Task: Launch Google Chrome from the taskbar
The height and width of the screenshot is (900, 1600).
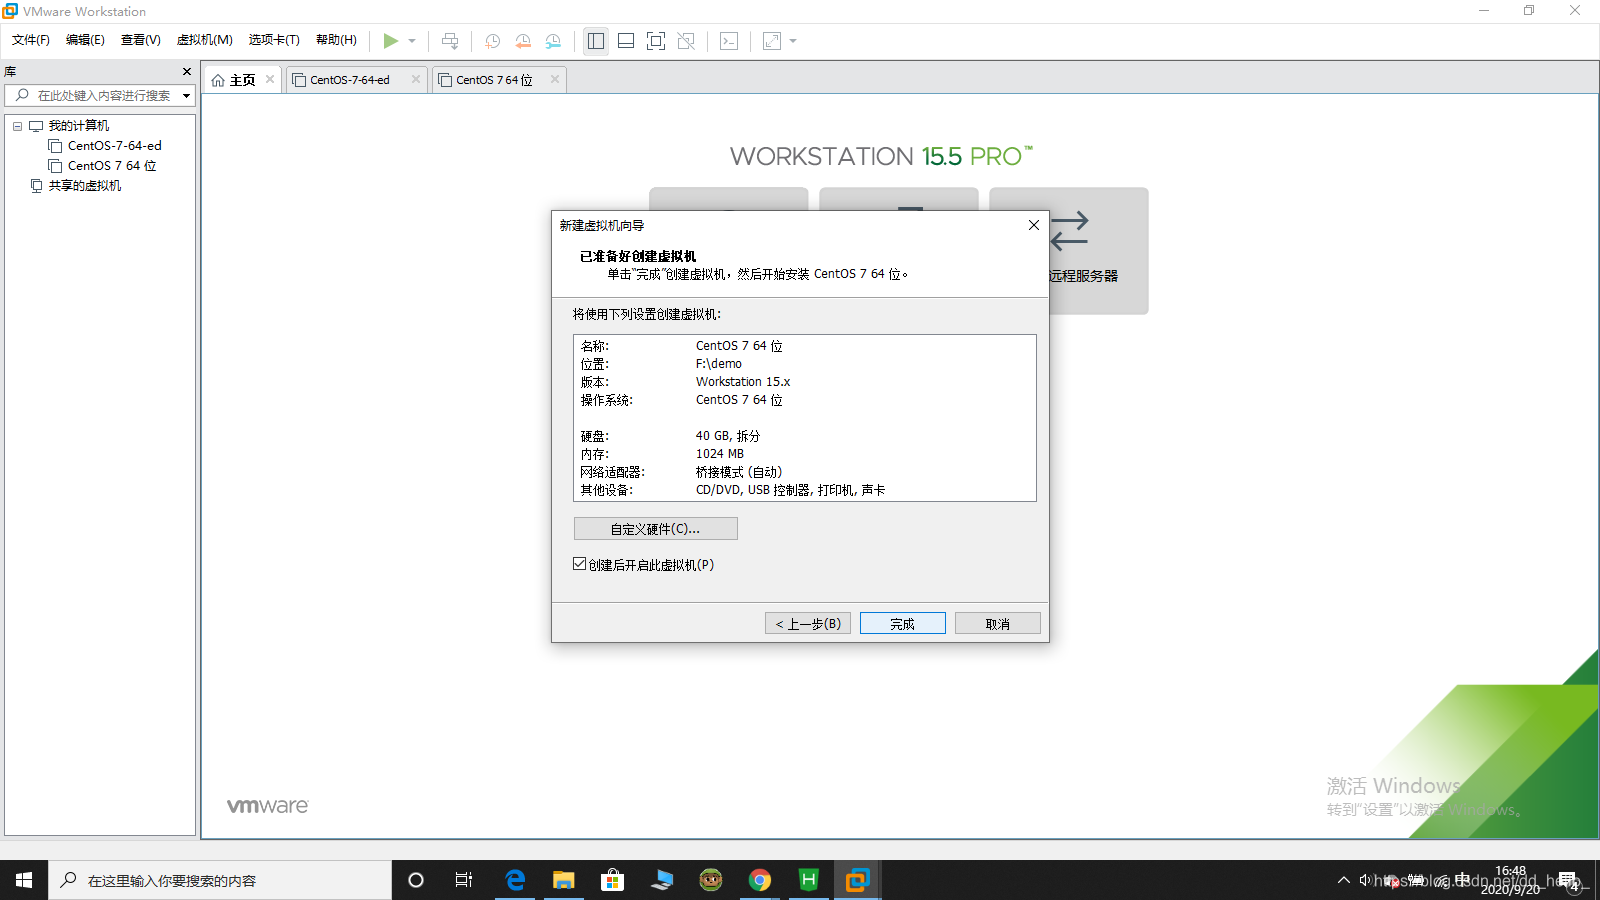Action: [x=760, y=880]
